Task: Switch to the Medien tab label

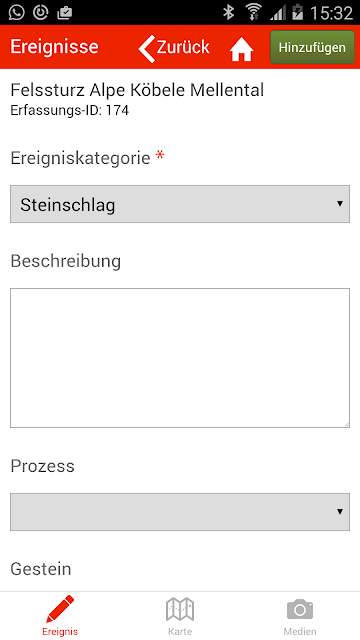Action: [300, 631]
